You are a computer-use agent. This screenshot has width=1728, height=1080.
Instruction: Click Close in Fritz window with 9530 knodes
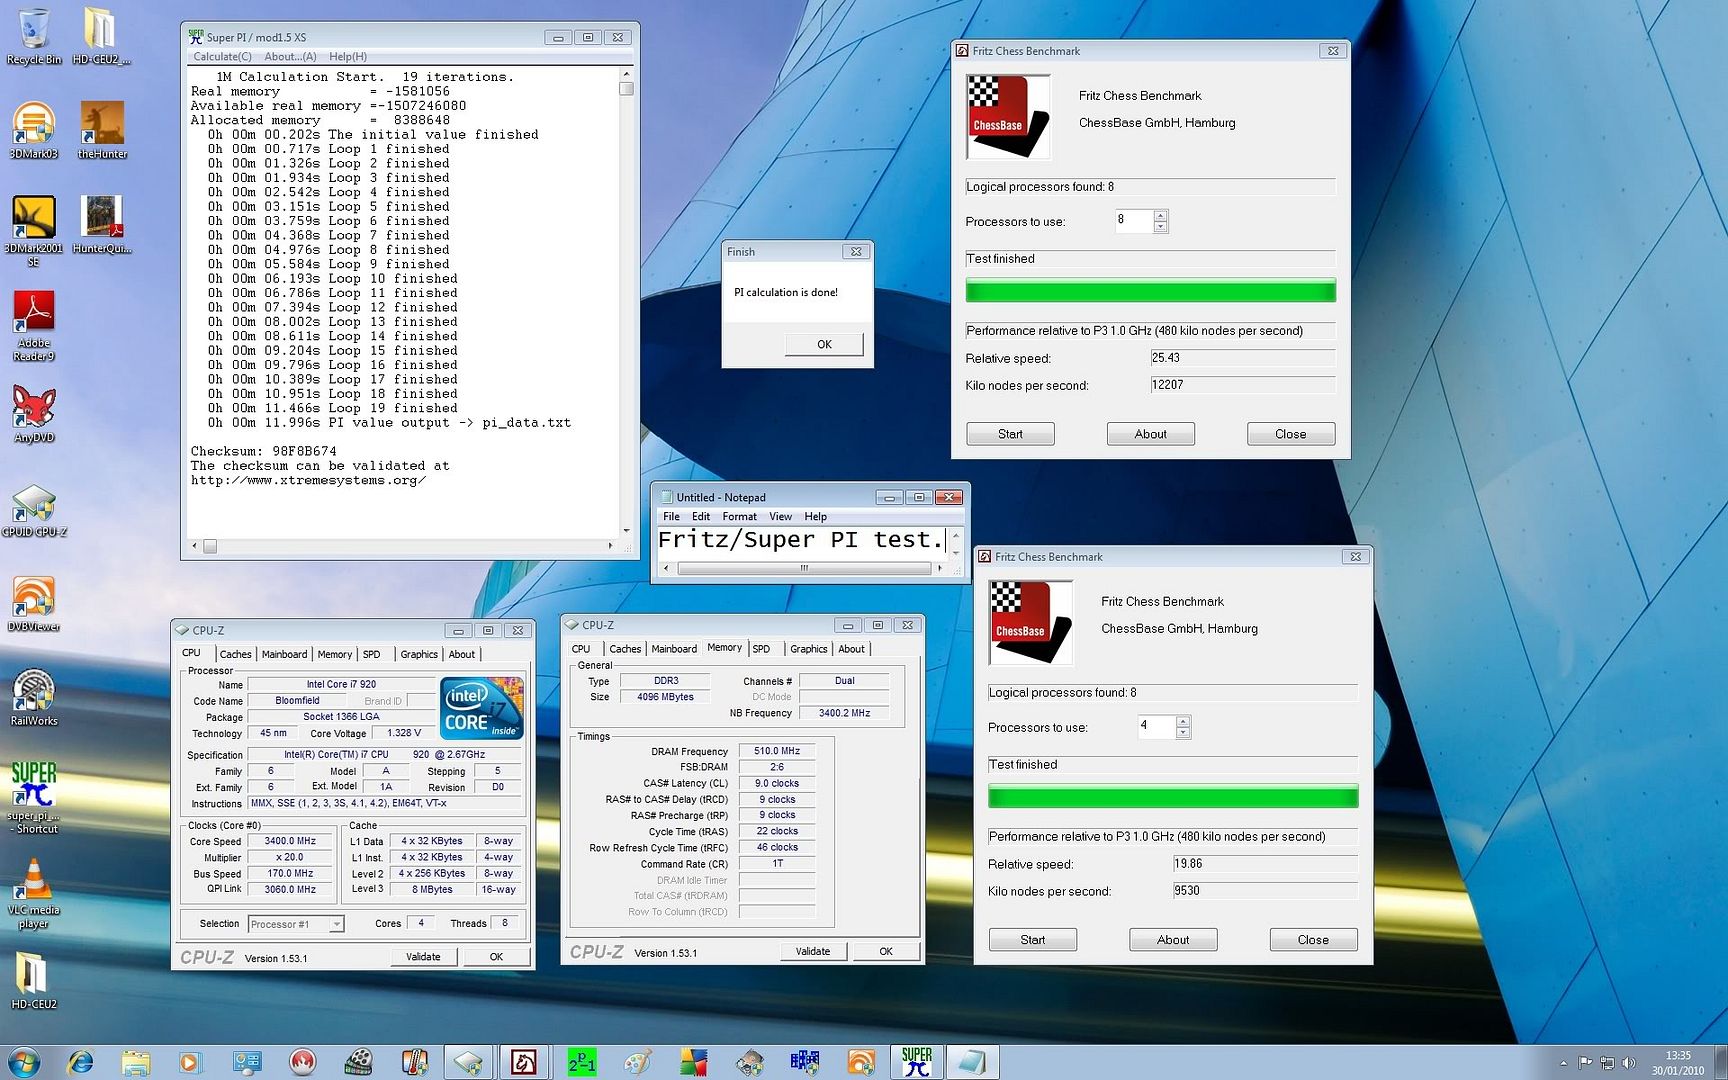tap(1313, 940)
